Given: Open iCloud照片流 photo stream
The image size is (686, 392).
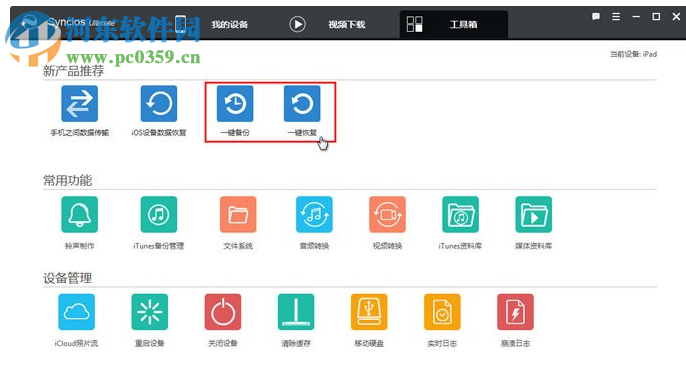Looking at the screenshot, I should pos(76,312).
